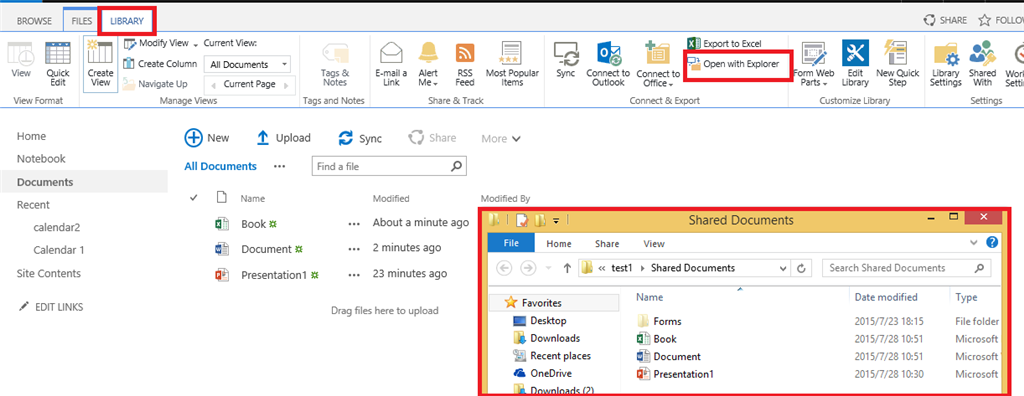The width and height of the screenshot is (1024, 396).
Task: Click the Upload button
Action: pyautogui.click(x=283, y=138)
